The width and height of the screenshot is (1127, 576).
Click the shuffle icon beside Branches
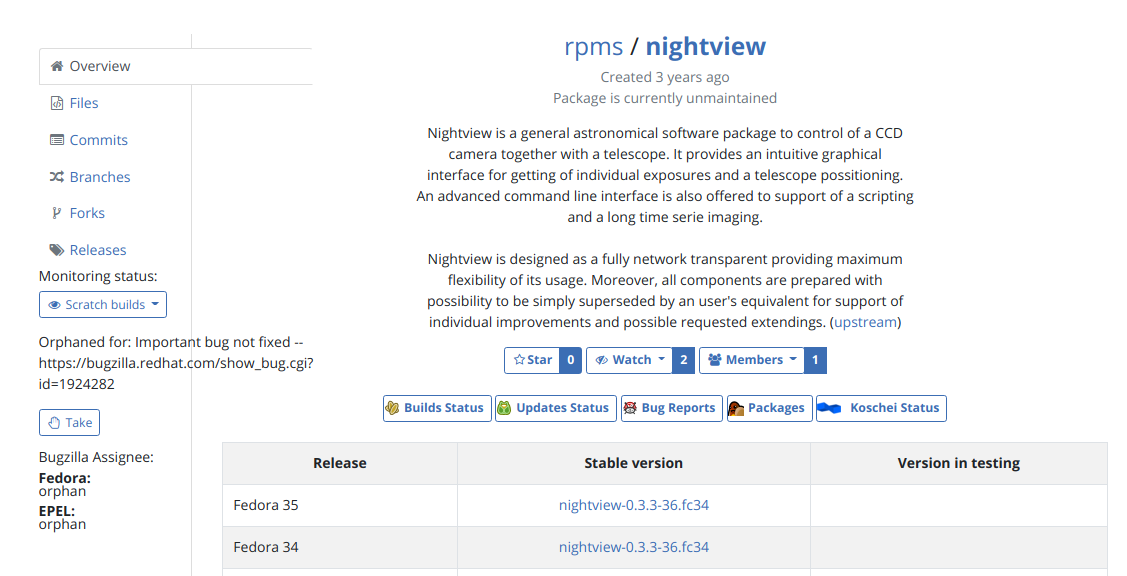pos(57,177)
